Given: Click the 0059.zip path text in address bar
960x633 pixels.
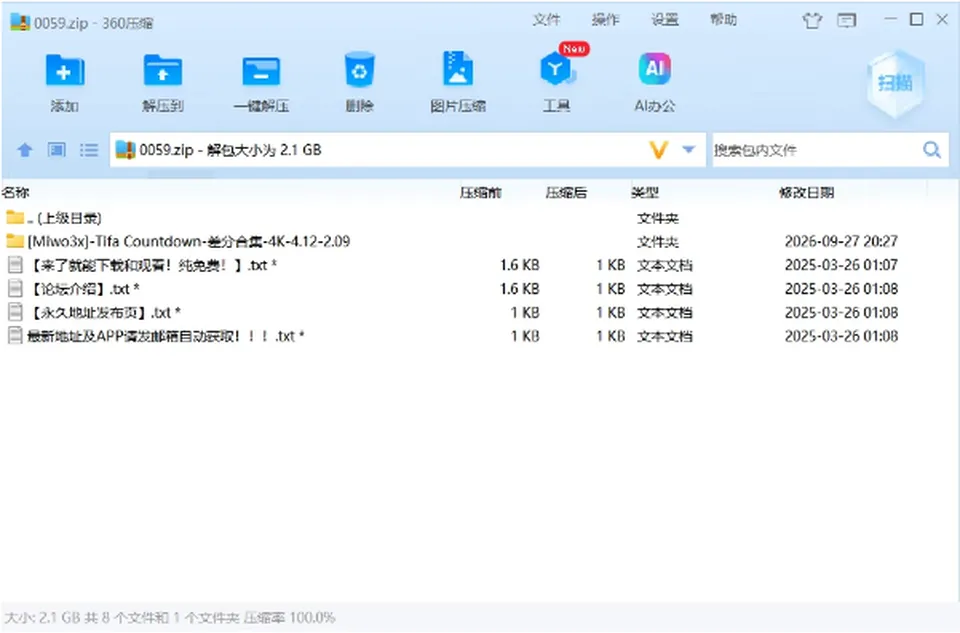Looking at the screenshot, I should (230, 150).
